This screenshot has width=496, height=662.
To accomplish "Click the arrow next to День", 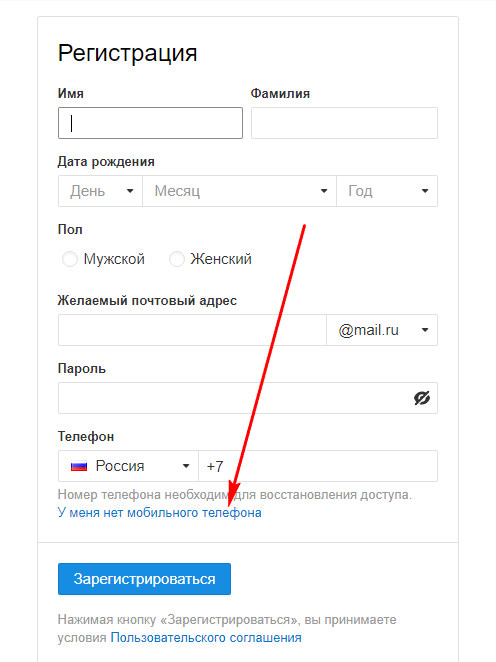I will click(130, 191).
